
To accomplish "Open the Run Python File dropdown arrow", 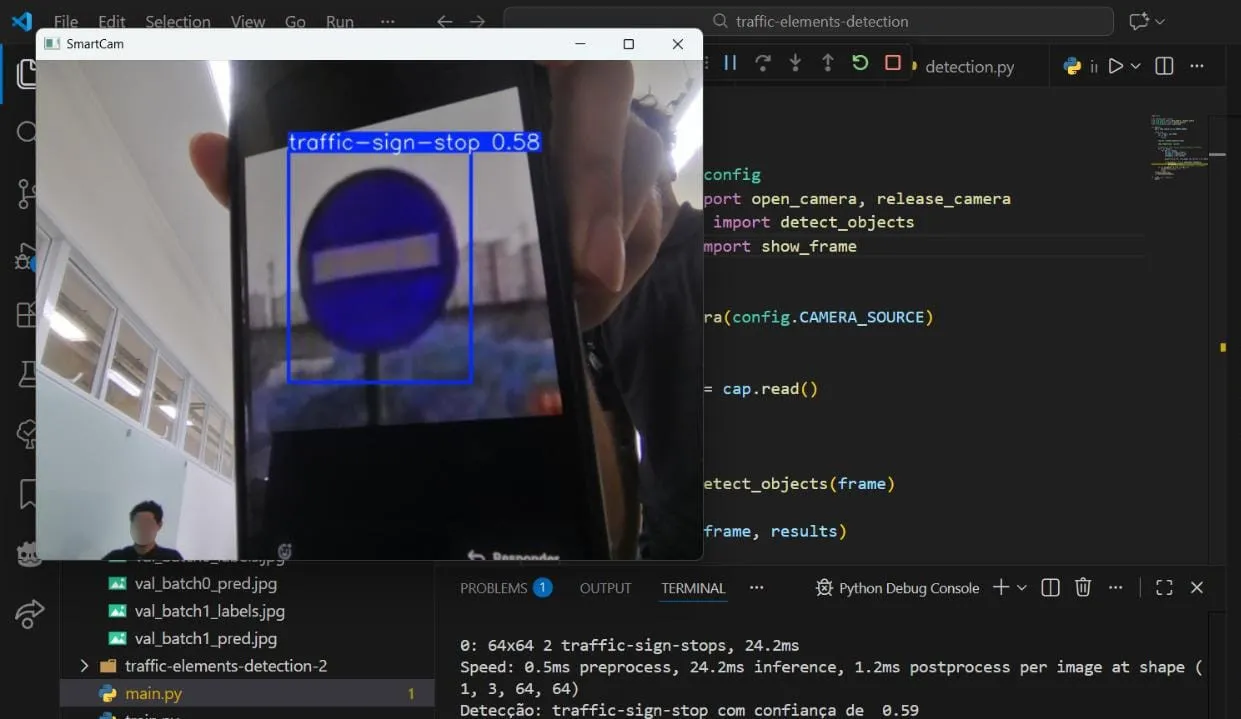I will (x=1136, y=66).
